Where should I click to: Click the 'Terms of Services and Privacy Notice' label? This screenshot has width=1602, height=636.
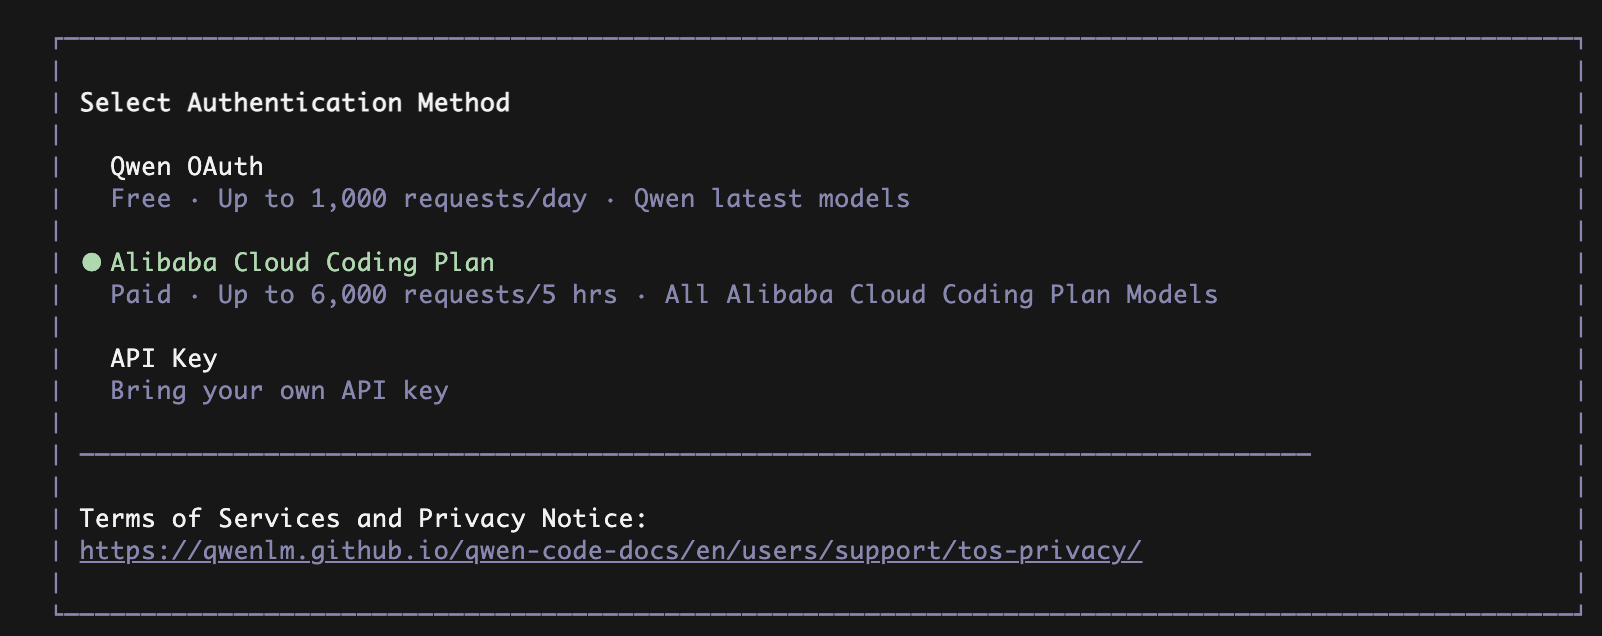(363, 518)
